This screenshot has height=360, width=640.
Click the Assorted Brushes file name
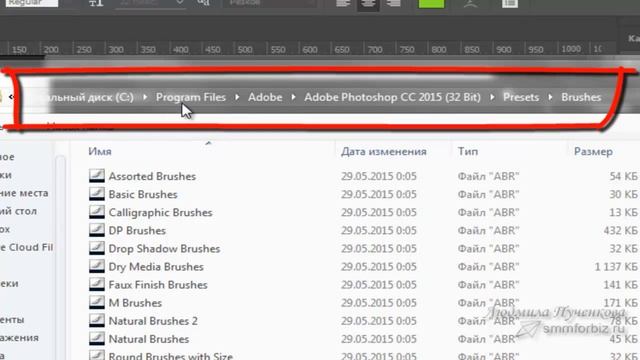[152, 176]
